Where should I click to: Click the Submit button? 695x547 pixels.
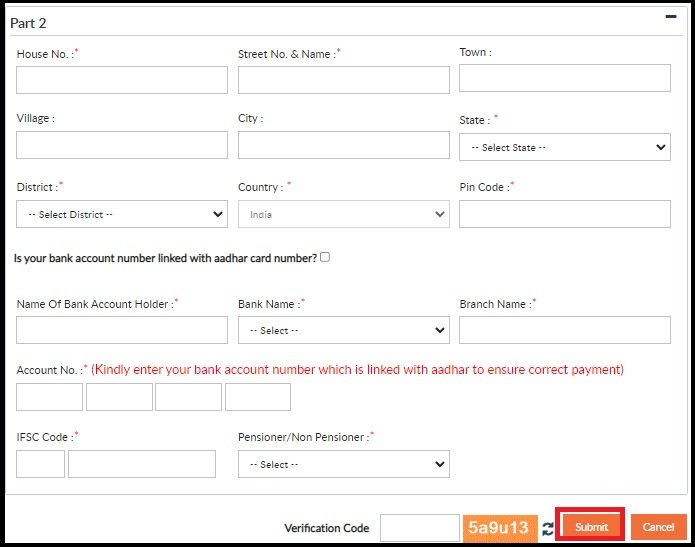(x=591, y=526)
